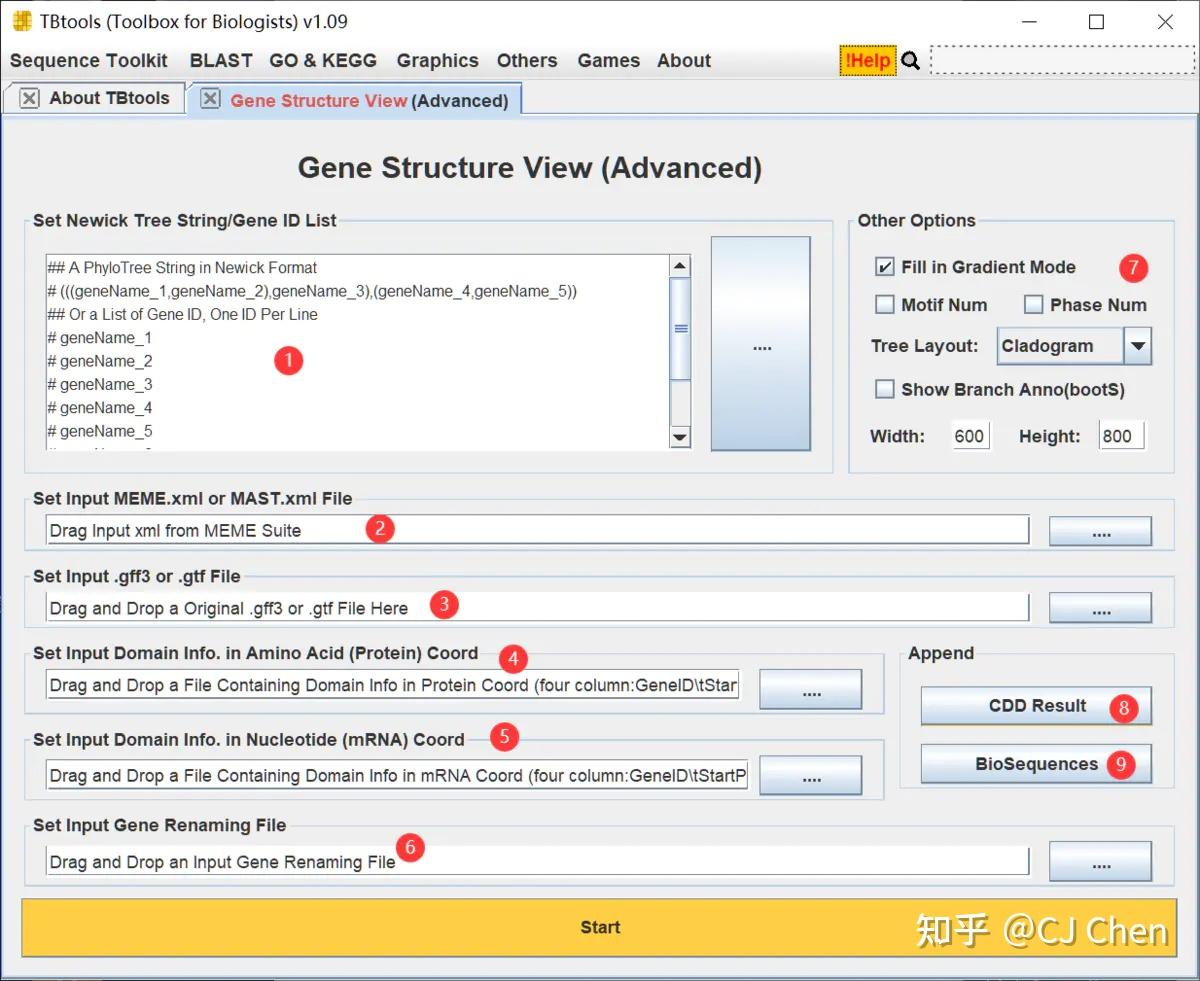This screenshot has height=981, width=1200.
Task: Append a CDD Result
Action: tap(1036, 706)
